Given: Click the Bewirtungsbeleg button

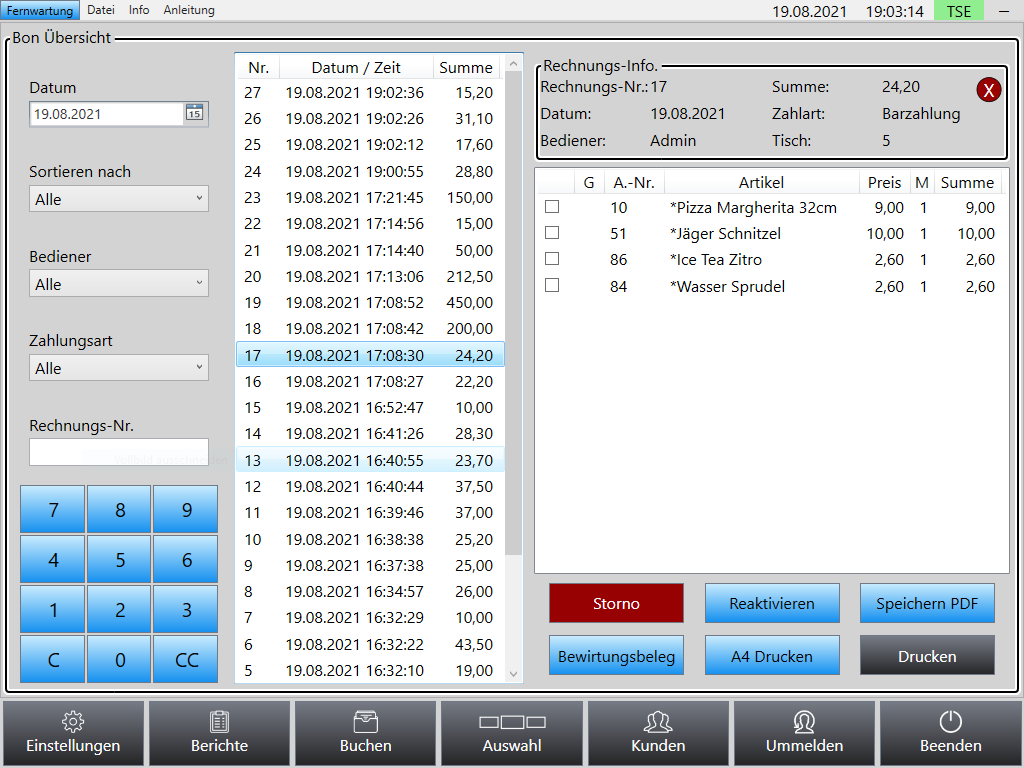Looking at the screenshot, I should coord(616,656).
